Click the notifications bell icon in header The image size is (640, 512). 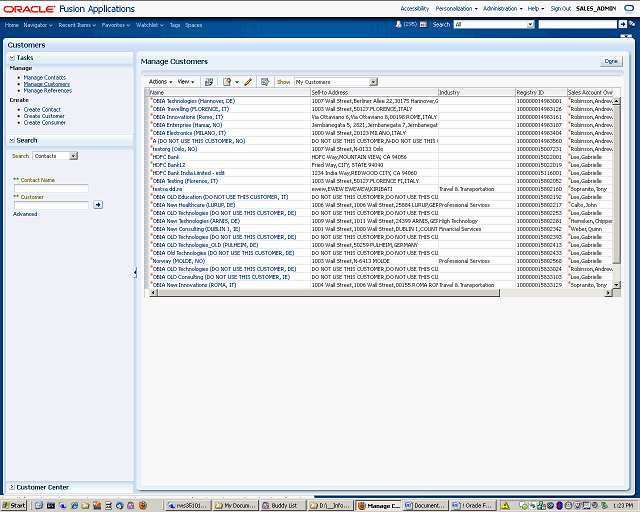[x=400, y=23]
